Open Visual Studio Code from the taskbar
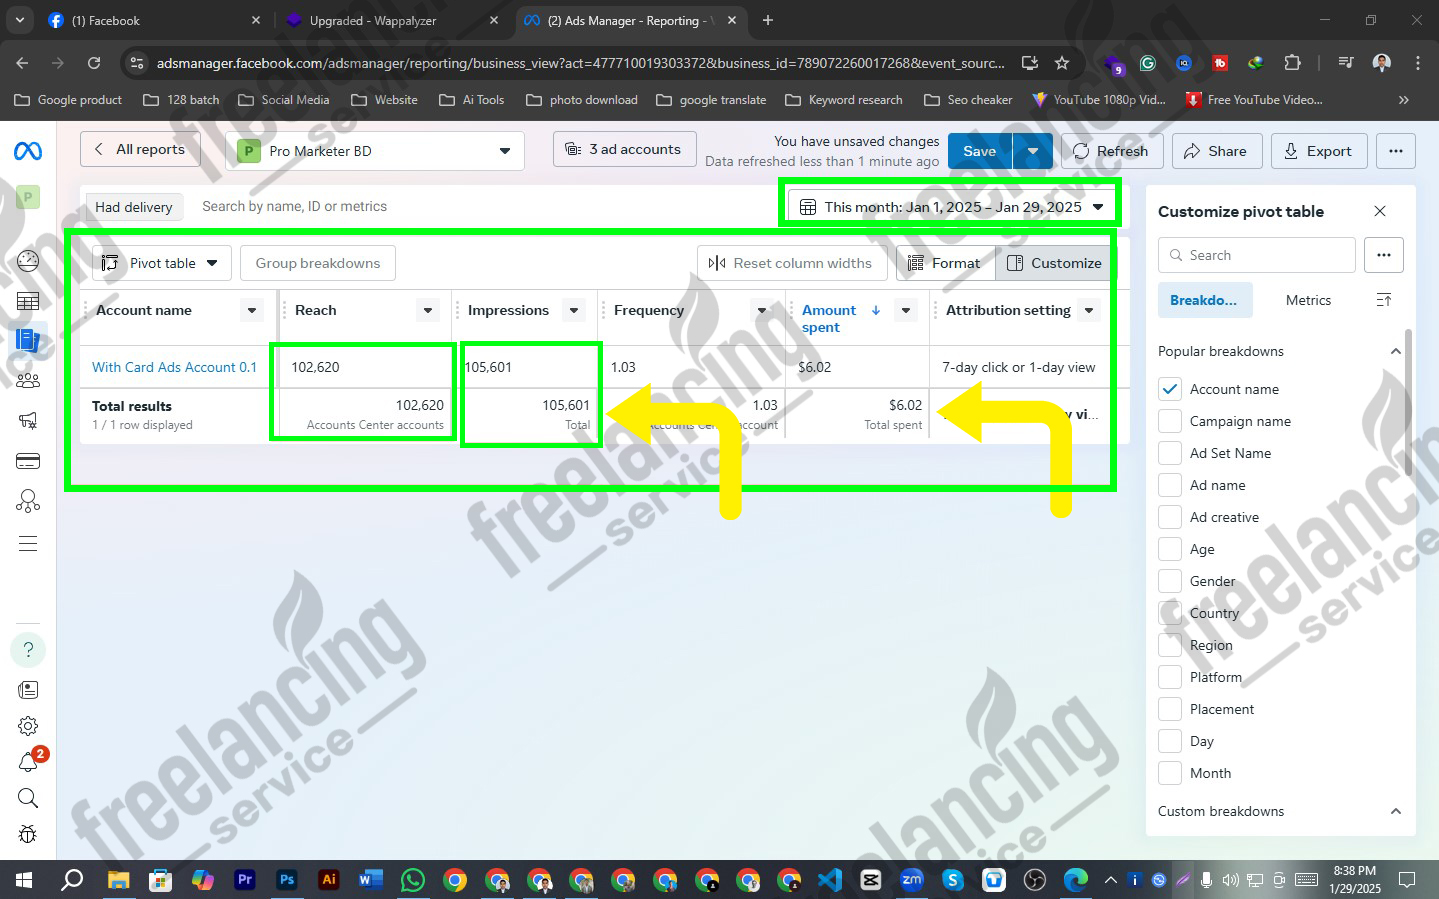This screenshot has height=899, width=1439. click(x=830, y=880)
